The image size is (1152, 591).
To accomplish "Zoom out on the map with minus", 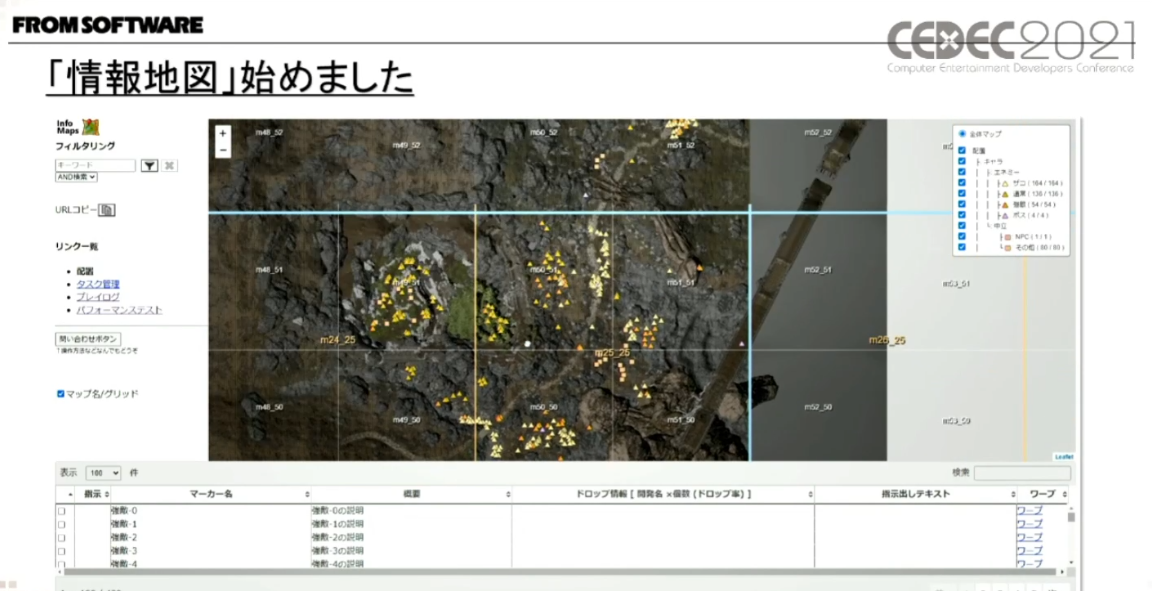I will pyautogui.click(x=223, y=149).
